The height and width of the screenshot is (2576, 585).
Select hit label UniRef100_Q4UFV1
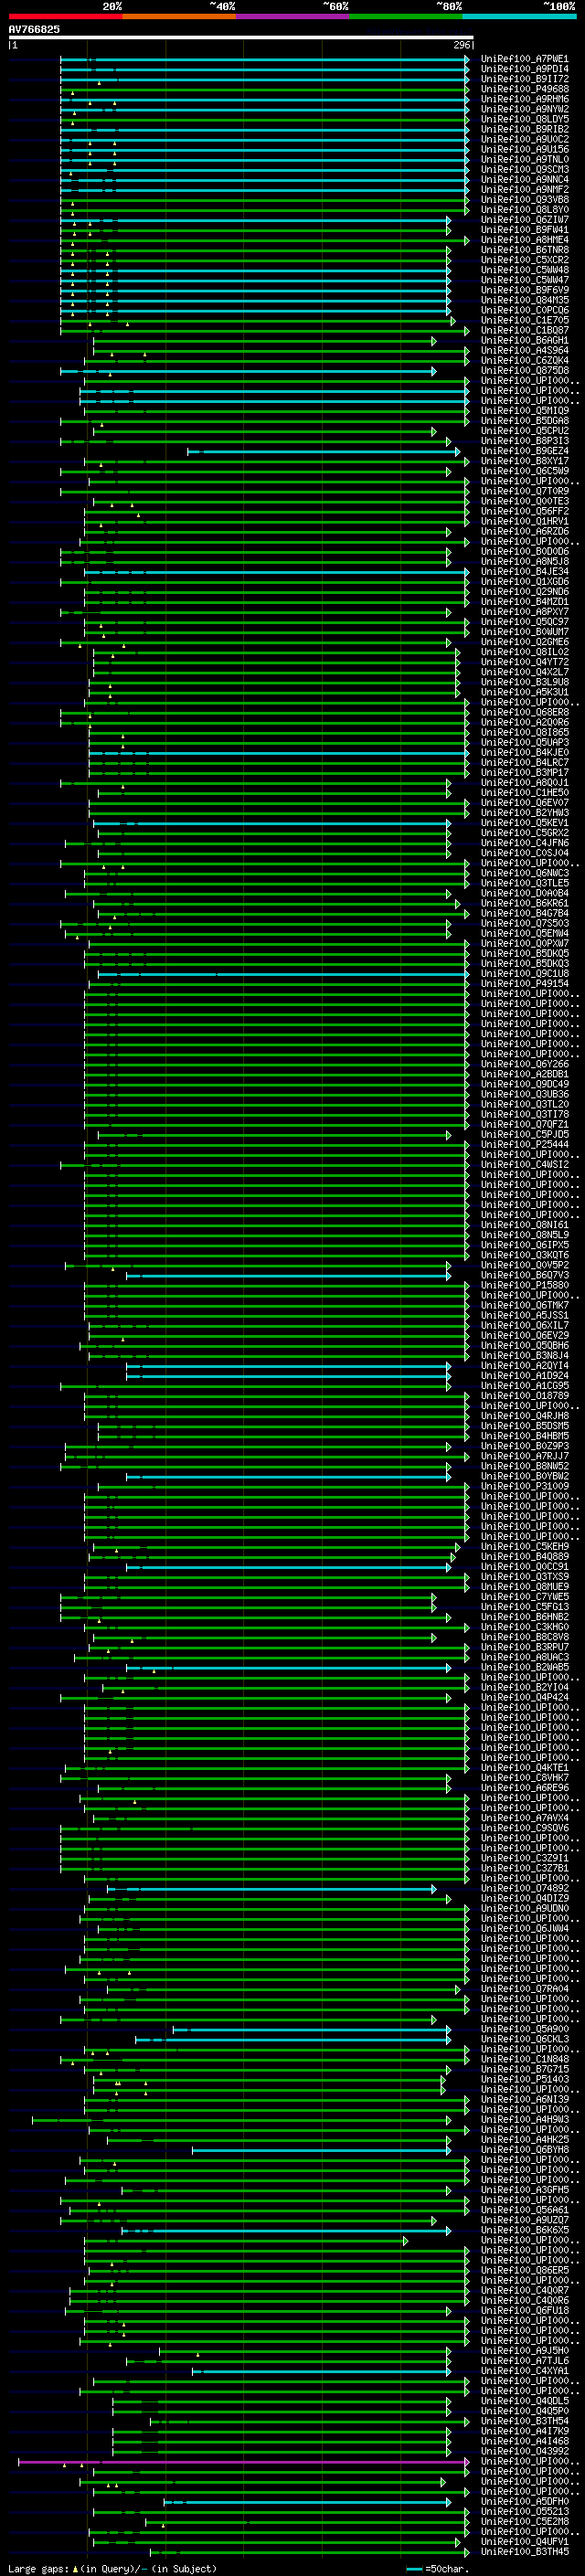[524, 2541]
